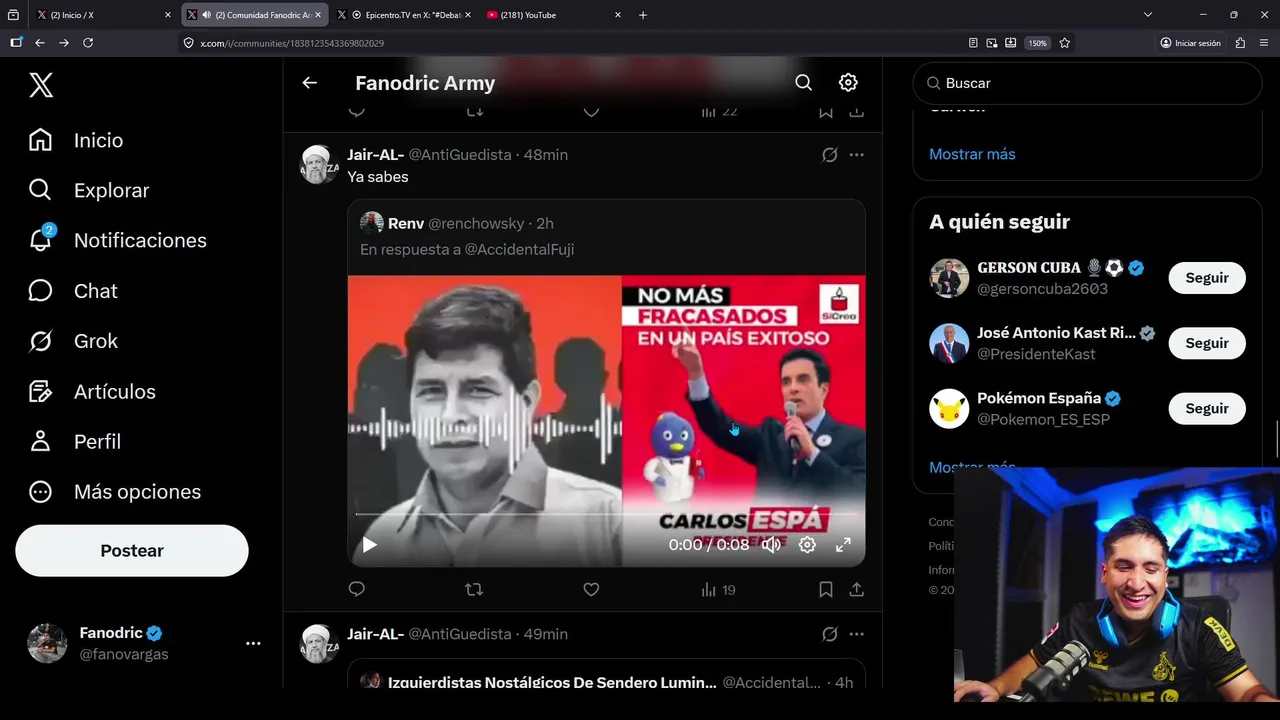Open Izquierdistas Nostálgicos quoted post author

pos(552,682)
